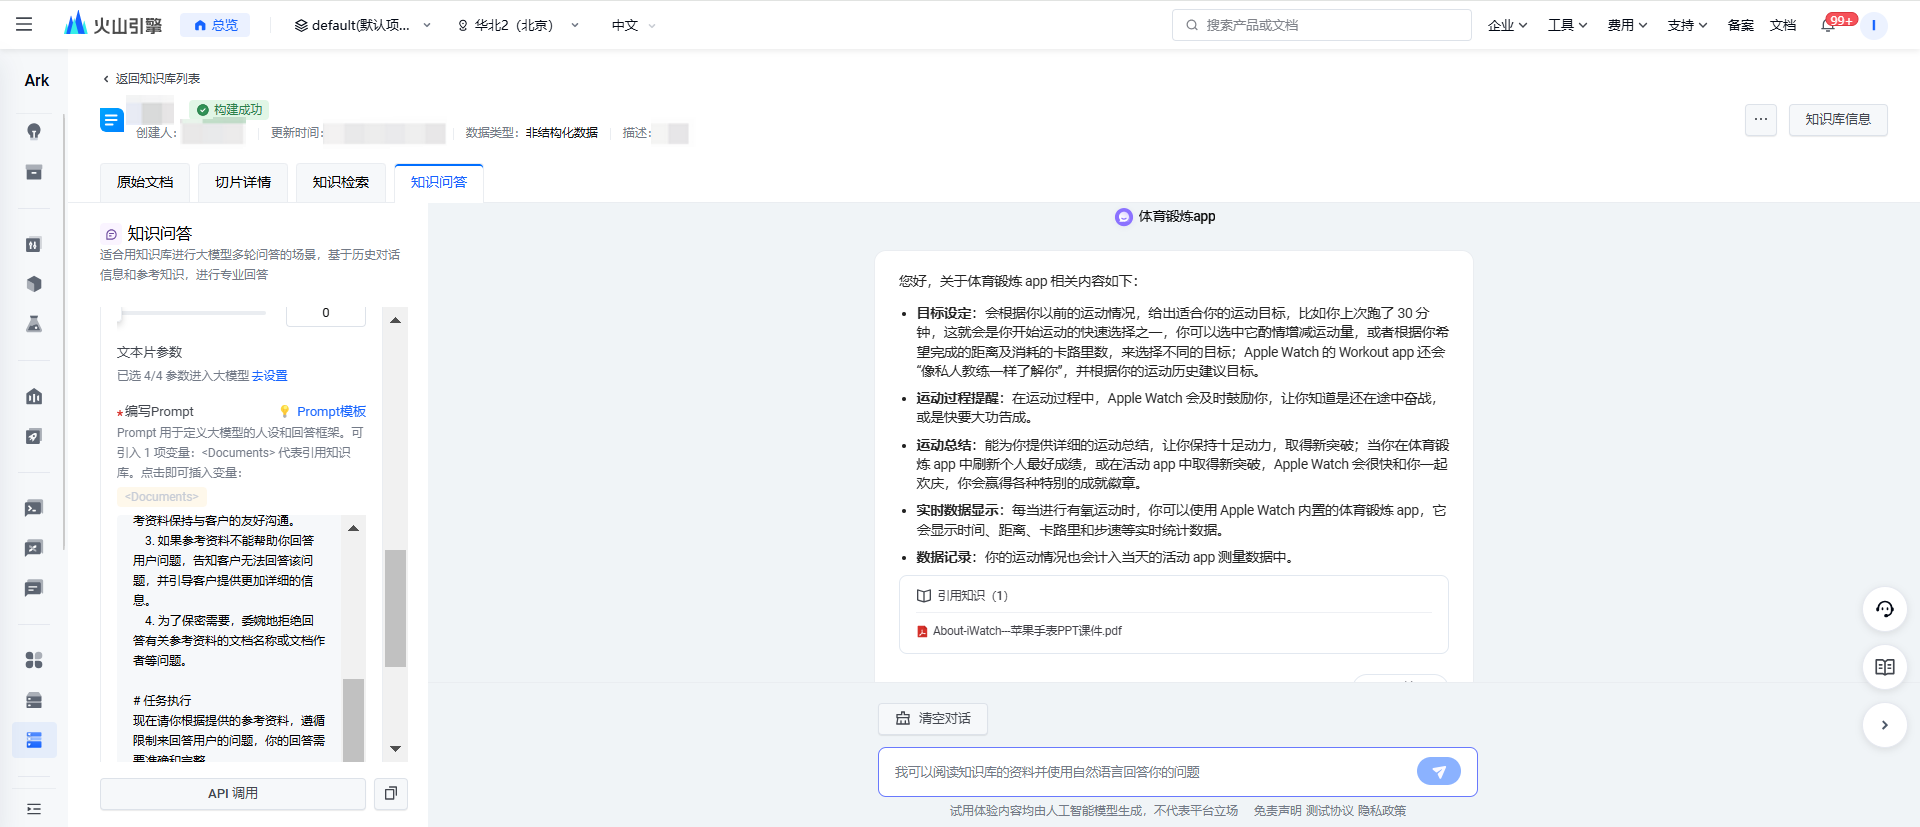Expand the 工具 menu
This screenshot has height=827, width=1920.
1567,25
